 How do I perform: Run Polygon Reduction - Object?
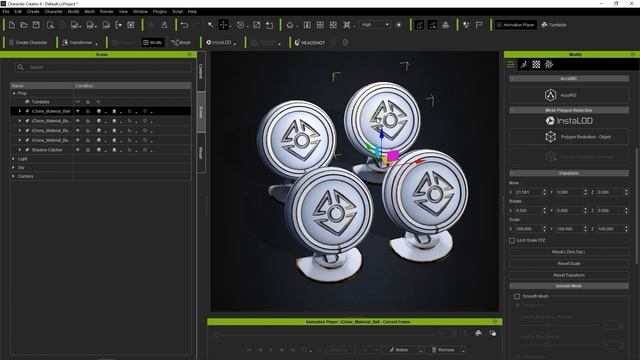(569, 137)
